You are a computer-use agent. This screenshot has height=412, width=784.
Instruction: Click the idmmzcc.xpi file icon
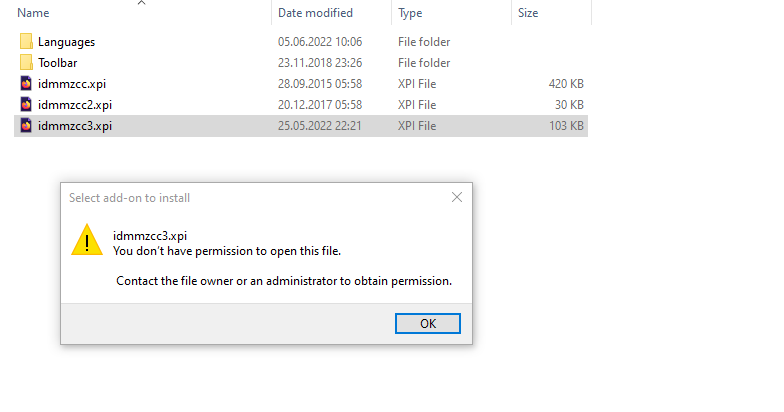(x=26, y=84)
